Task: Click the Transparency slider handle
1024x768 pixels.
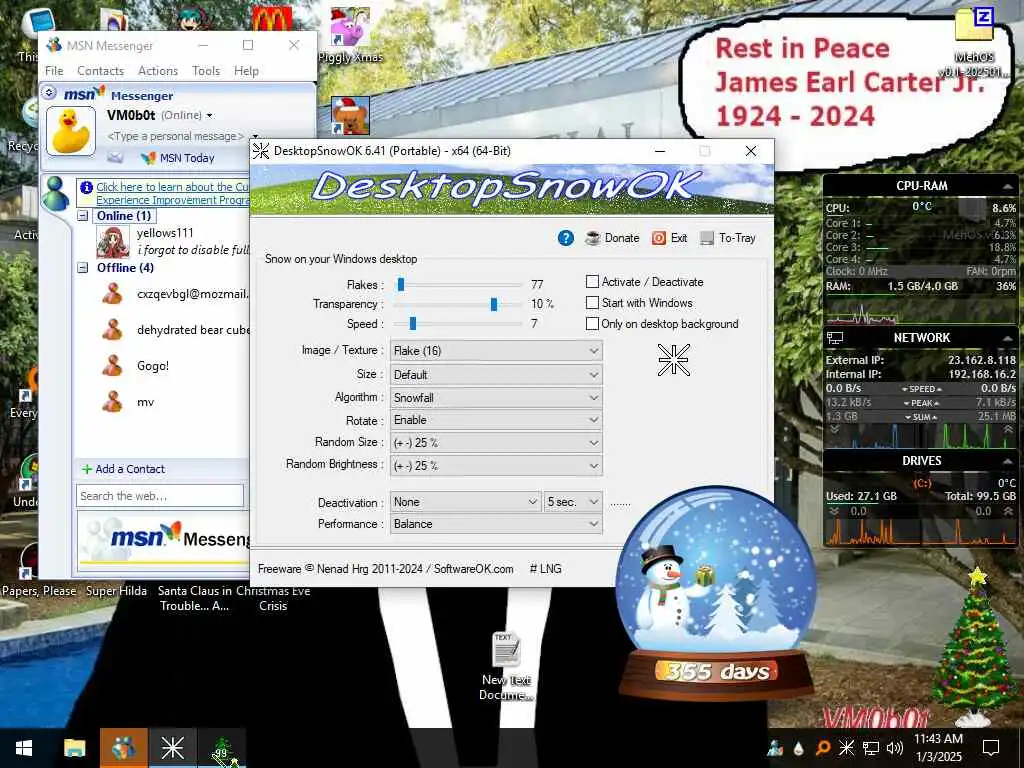Action: point(494,304)
